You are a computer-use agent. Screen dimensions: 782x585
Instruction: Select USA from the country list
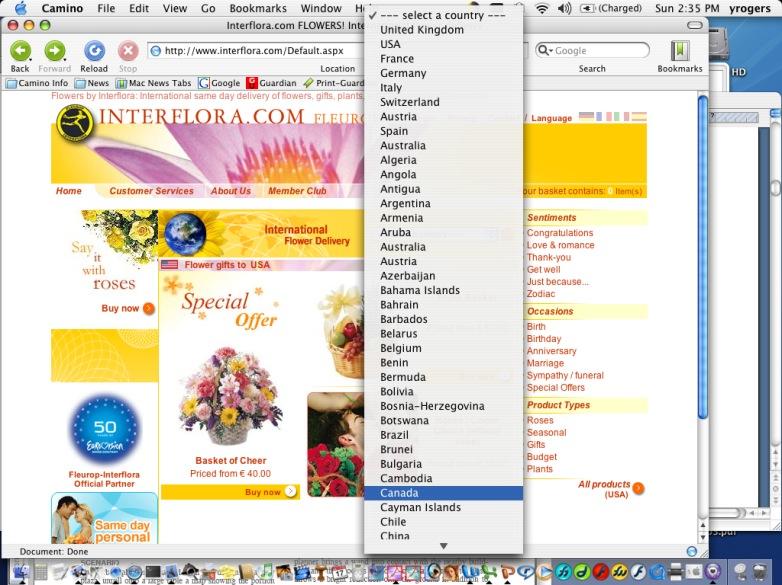click(443, 44)
